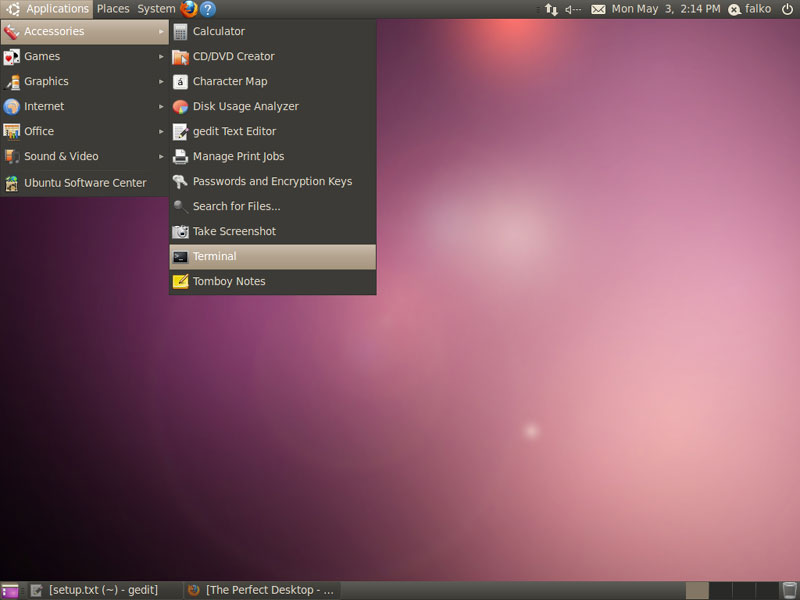Expand the Games submenu arrow
Image resolution: width=800 pixels, height=600 pixels.
[x=161, y=57]
